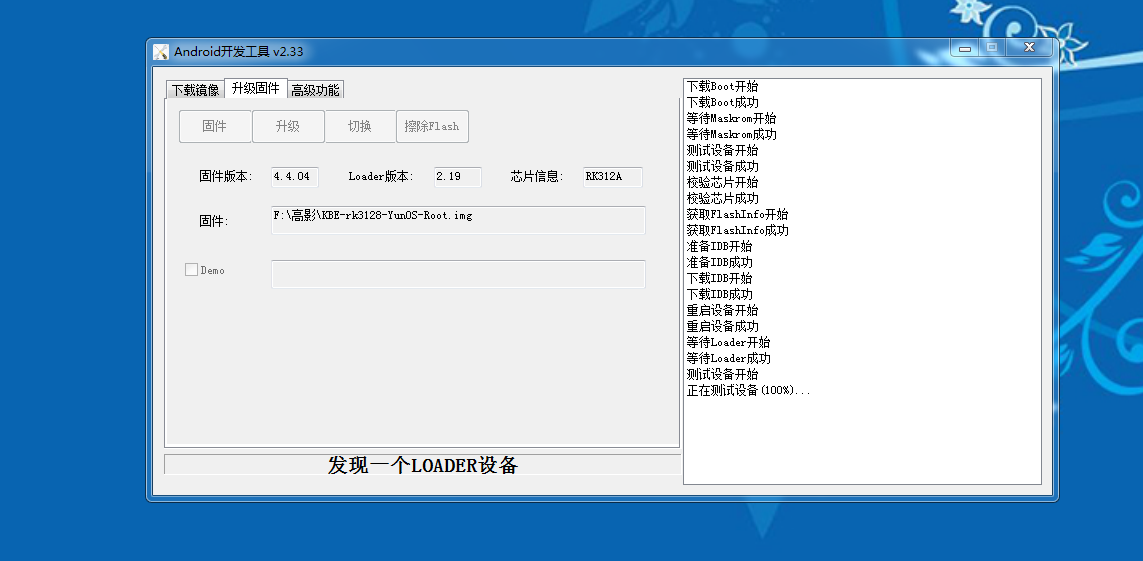Select log line 下载IDB开始

(x=719, y=278)
